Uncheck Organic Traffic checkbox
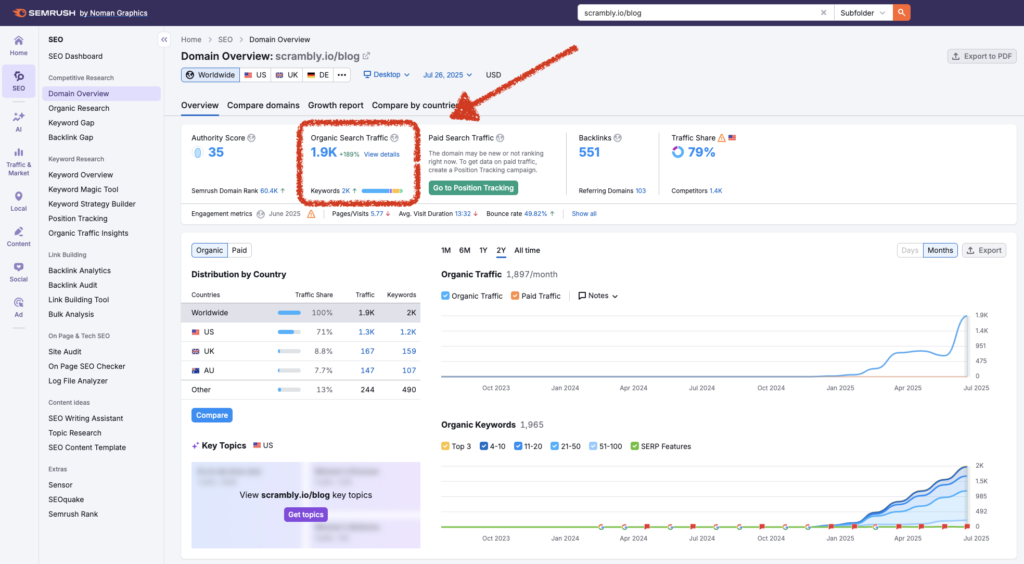The height and width of the screenshot is (564, 1024). coord(445,296)
